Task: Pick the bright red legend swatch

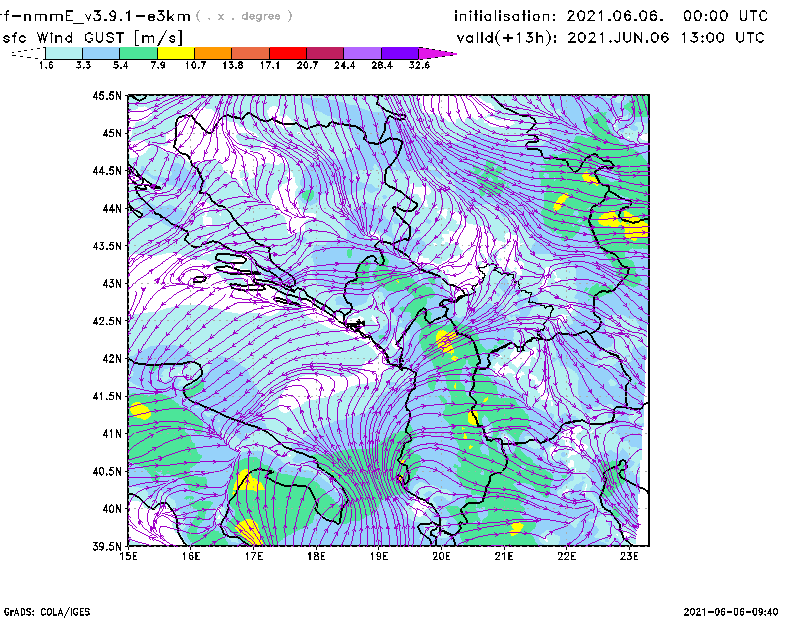Action: (x=288, y=53)
